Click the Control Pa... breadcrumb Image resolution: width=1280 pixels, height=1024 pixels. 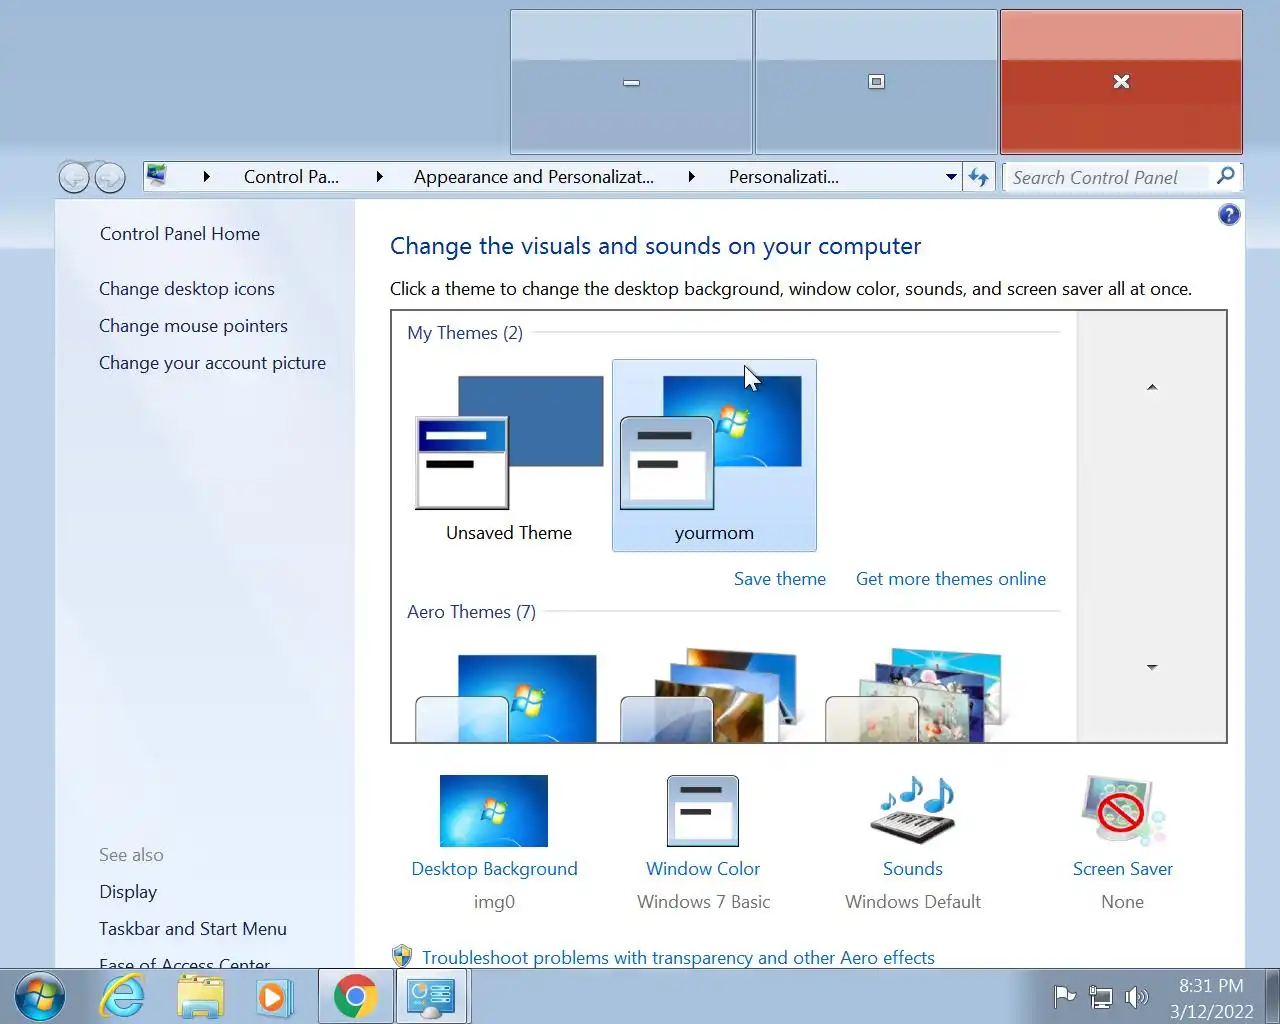click(x=291, y=177)
